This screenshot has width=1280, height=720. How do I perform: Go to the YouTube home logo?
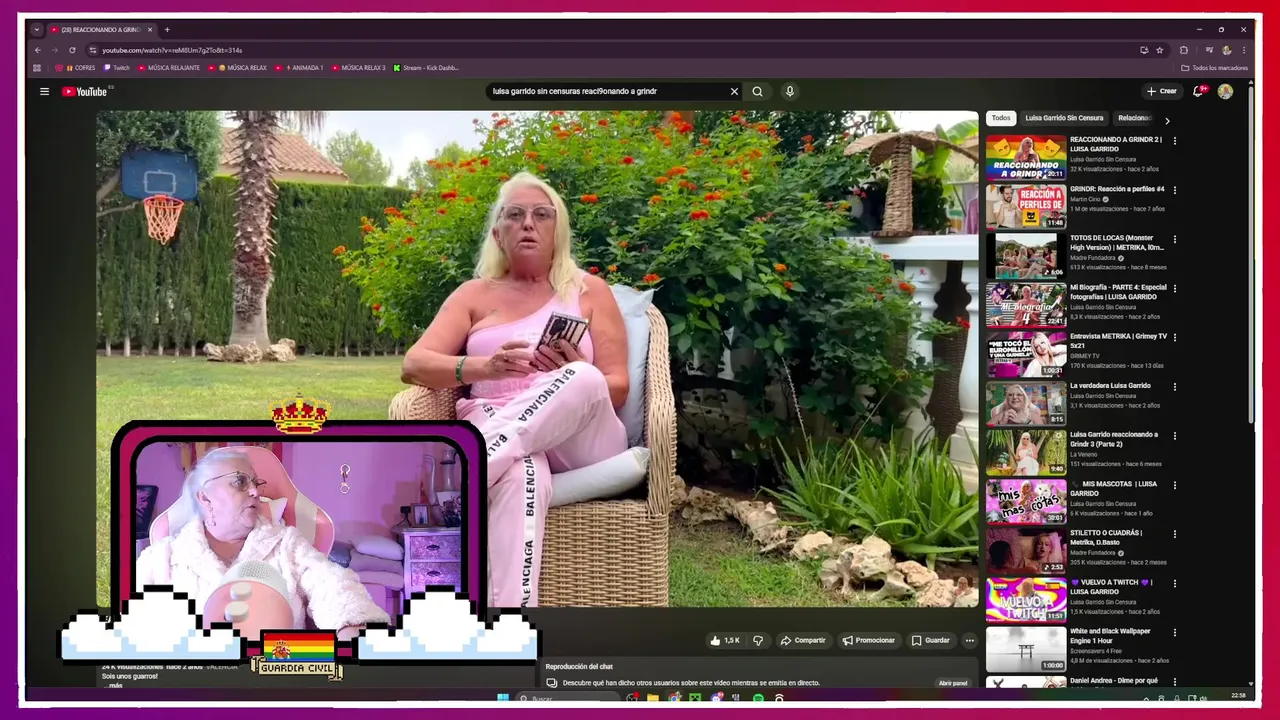[x=85, y=91]
